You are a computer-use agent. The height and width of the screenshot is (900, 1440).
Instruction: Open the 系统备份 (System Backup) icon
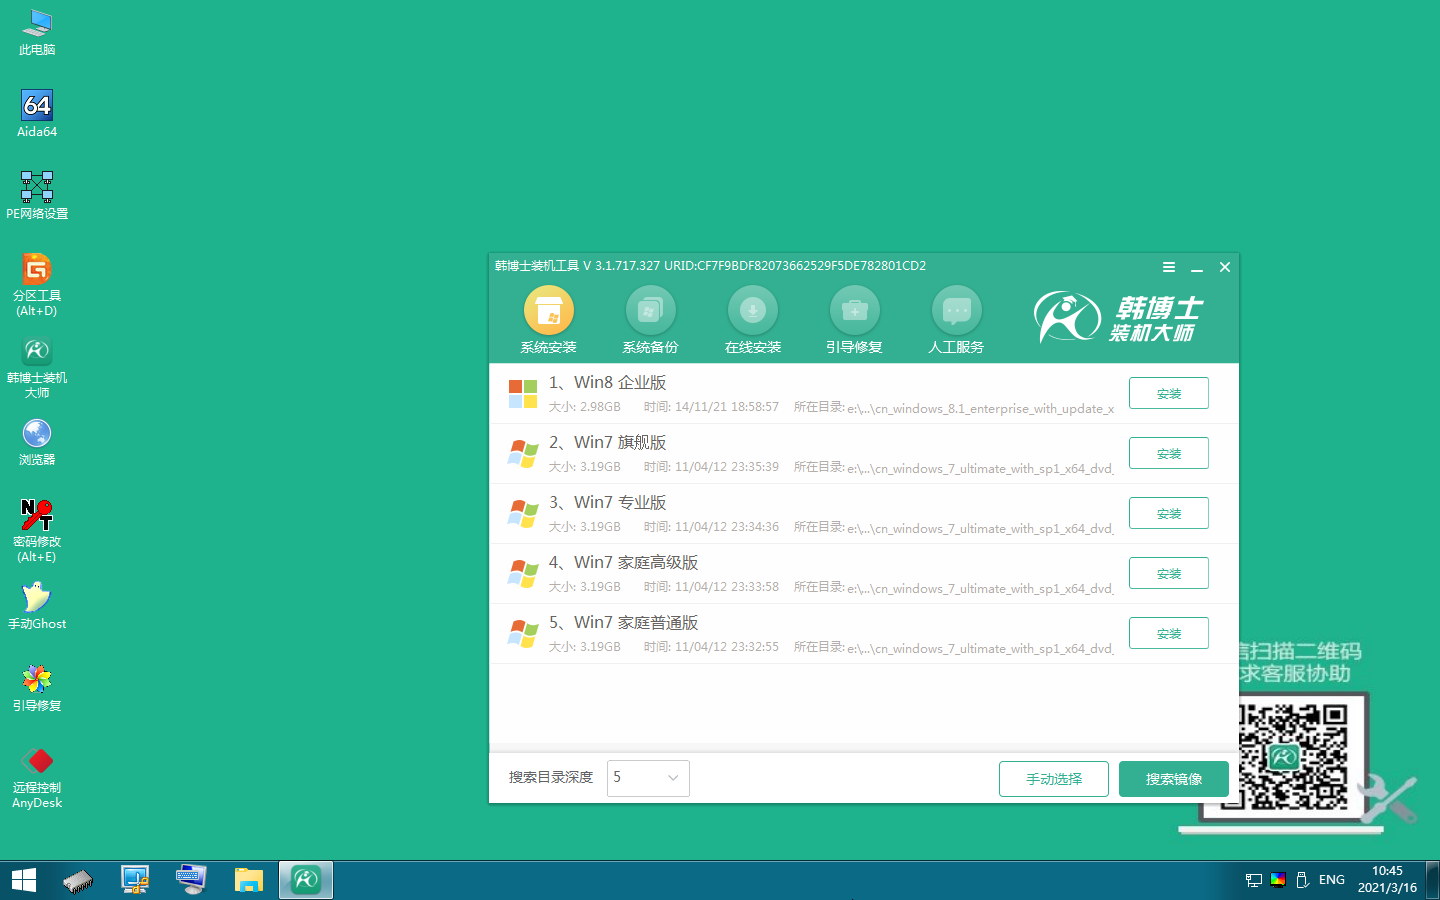click(x=650, y=312)
